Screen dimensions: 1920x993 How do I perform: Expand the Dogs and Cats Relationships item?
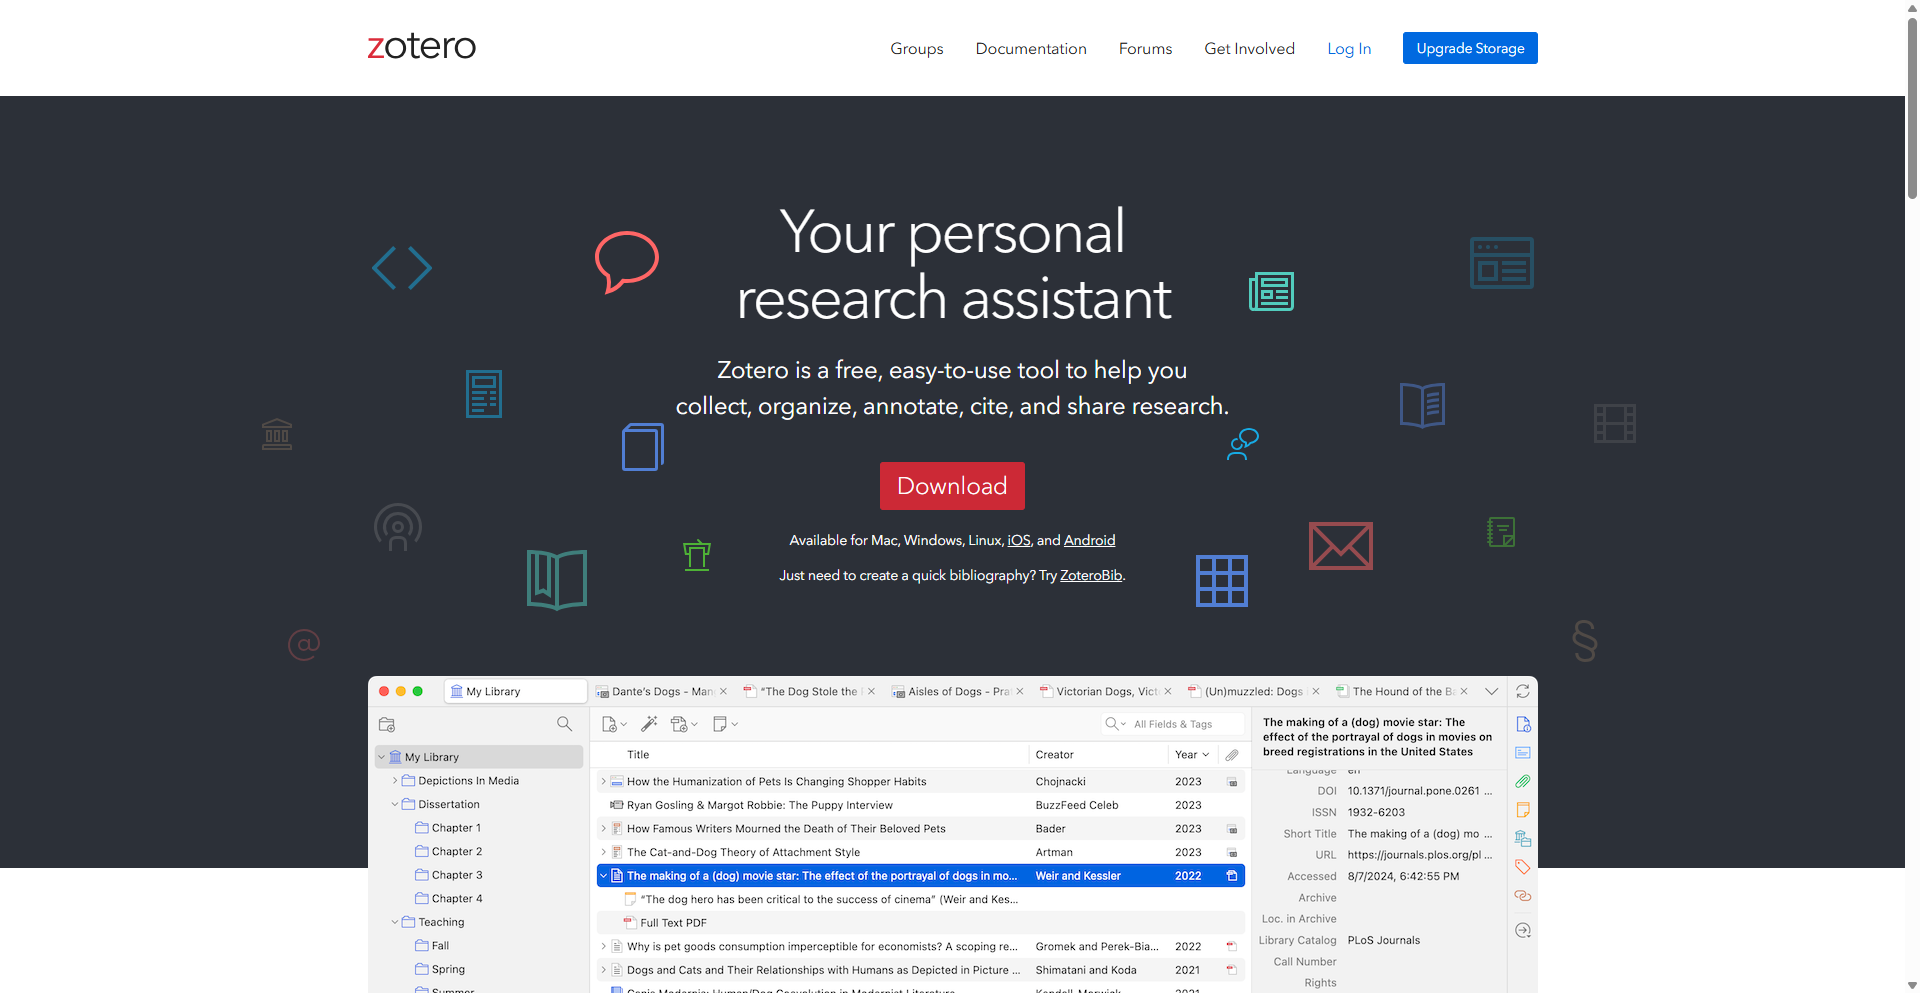[x=603, y=970]
